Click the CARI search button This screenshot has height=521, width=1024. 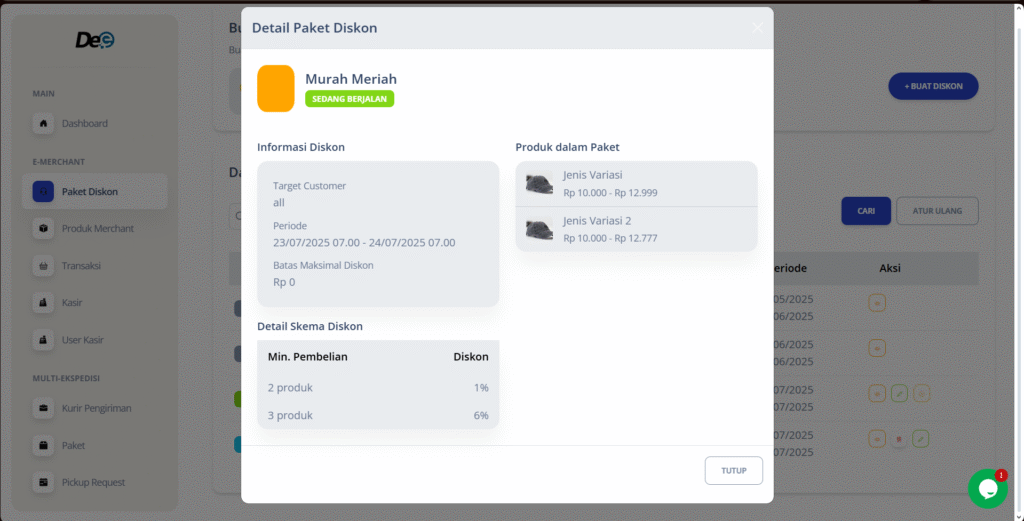click(866, 211)
